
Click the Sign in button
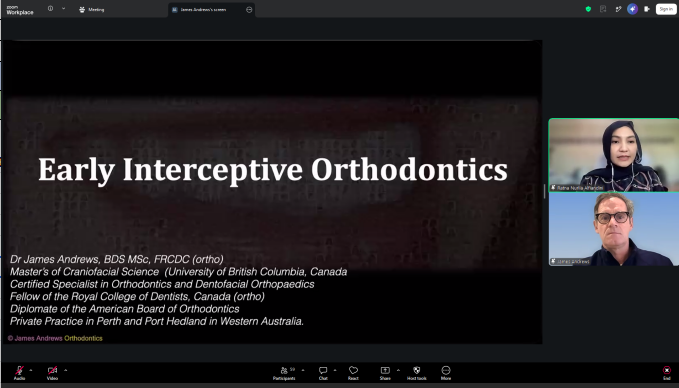[666, 9]
